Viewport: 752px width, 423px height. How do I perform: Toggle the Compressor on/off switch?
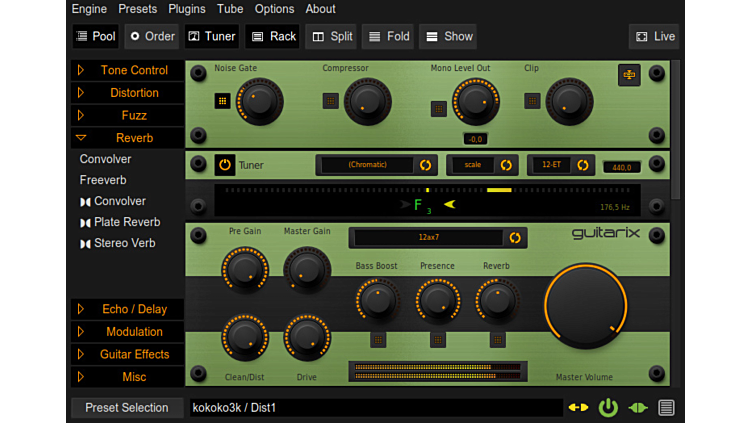click(330, 100)
